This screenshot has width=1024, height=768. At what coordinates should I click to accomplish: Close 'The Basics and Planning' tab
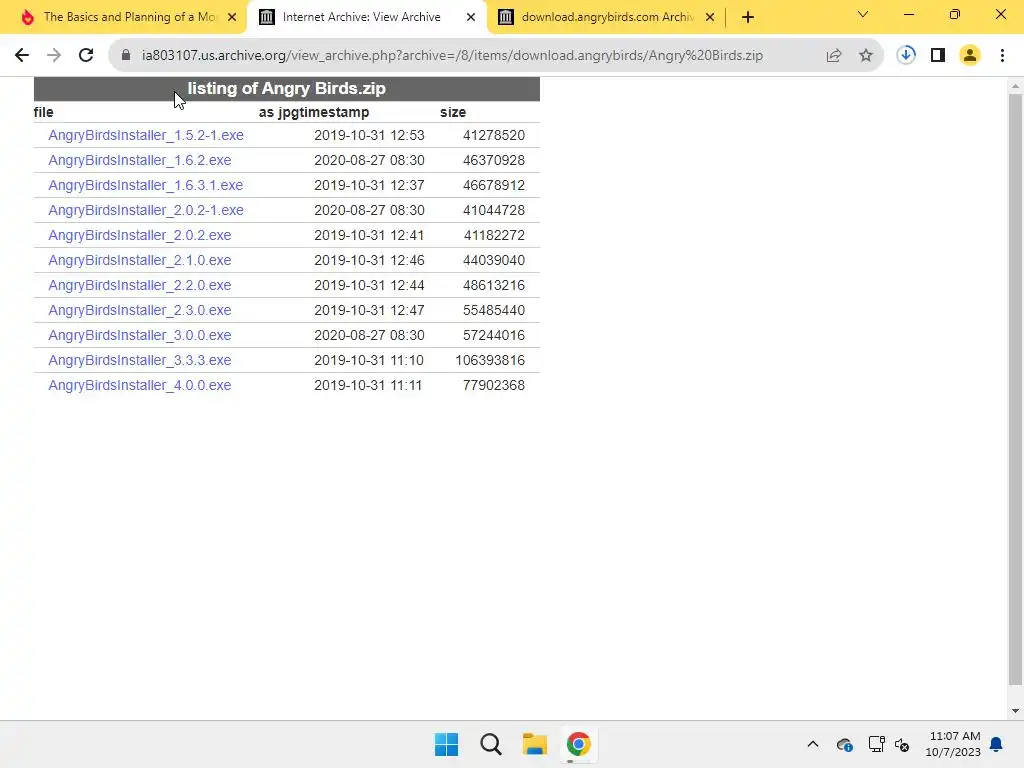(232, 17)
